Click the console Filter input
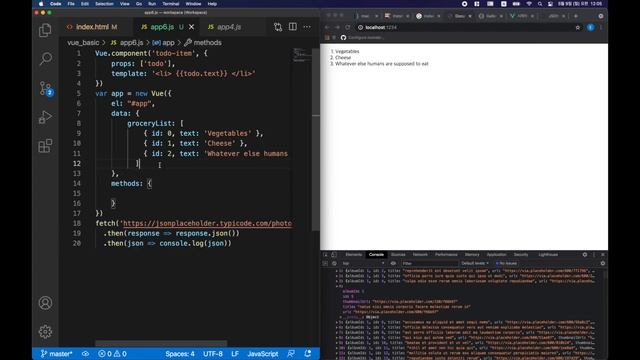 click(429, 263)
